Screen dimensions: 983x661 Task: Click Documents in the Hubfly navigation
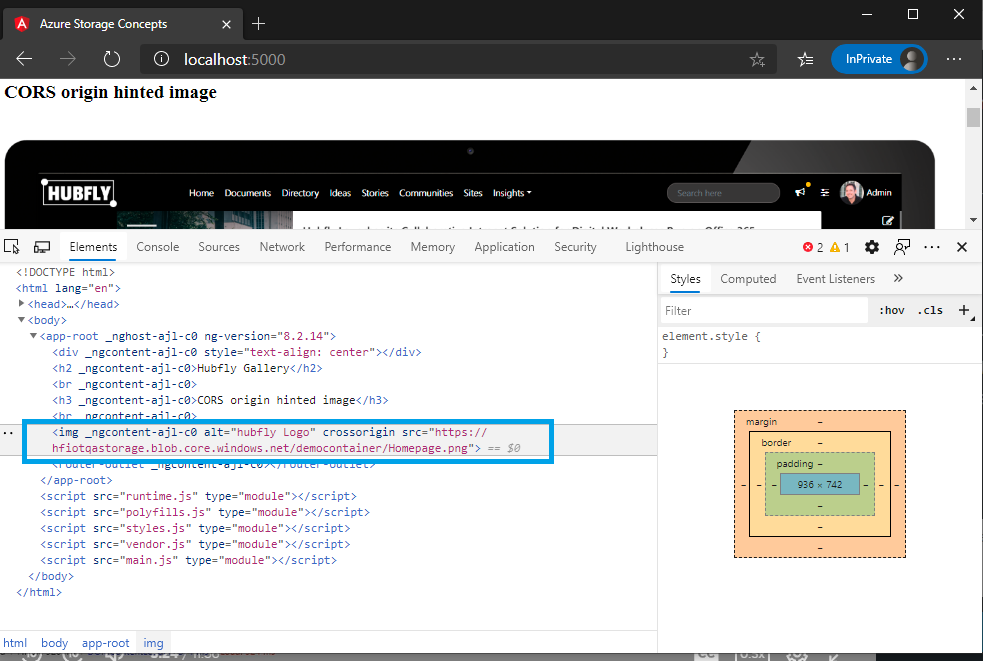[x=248, y=193]
